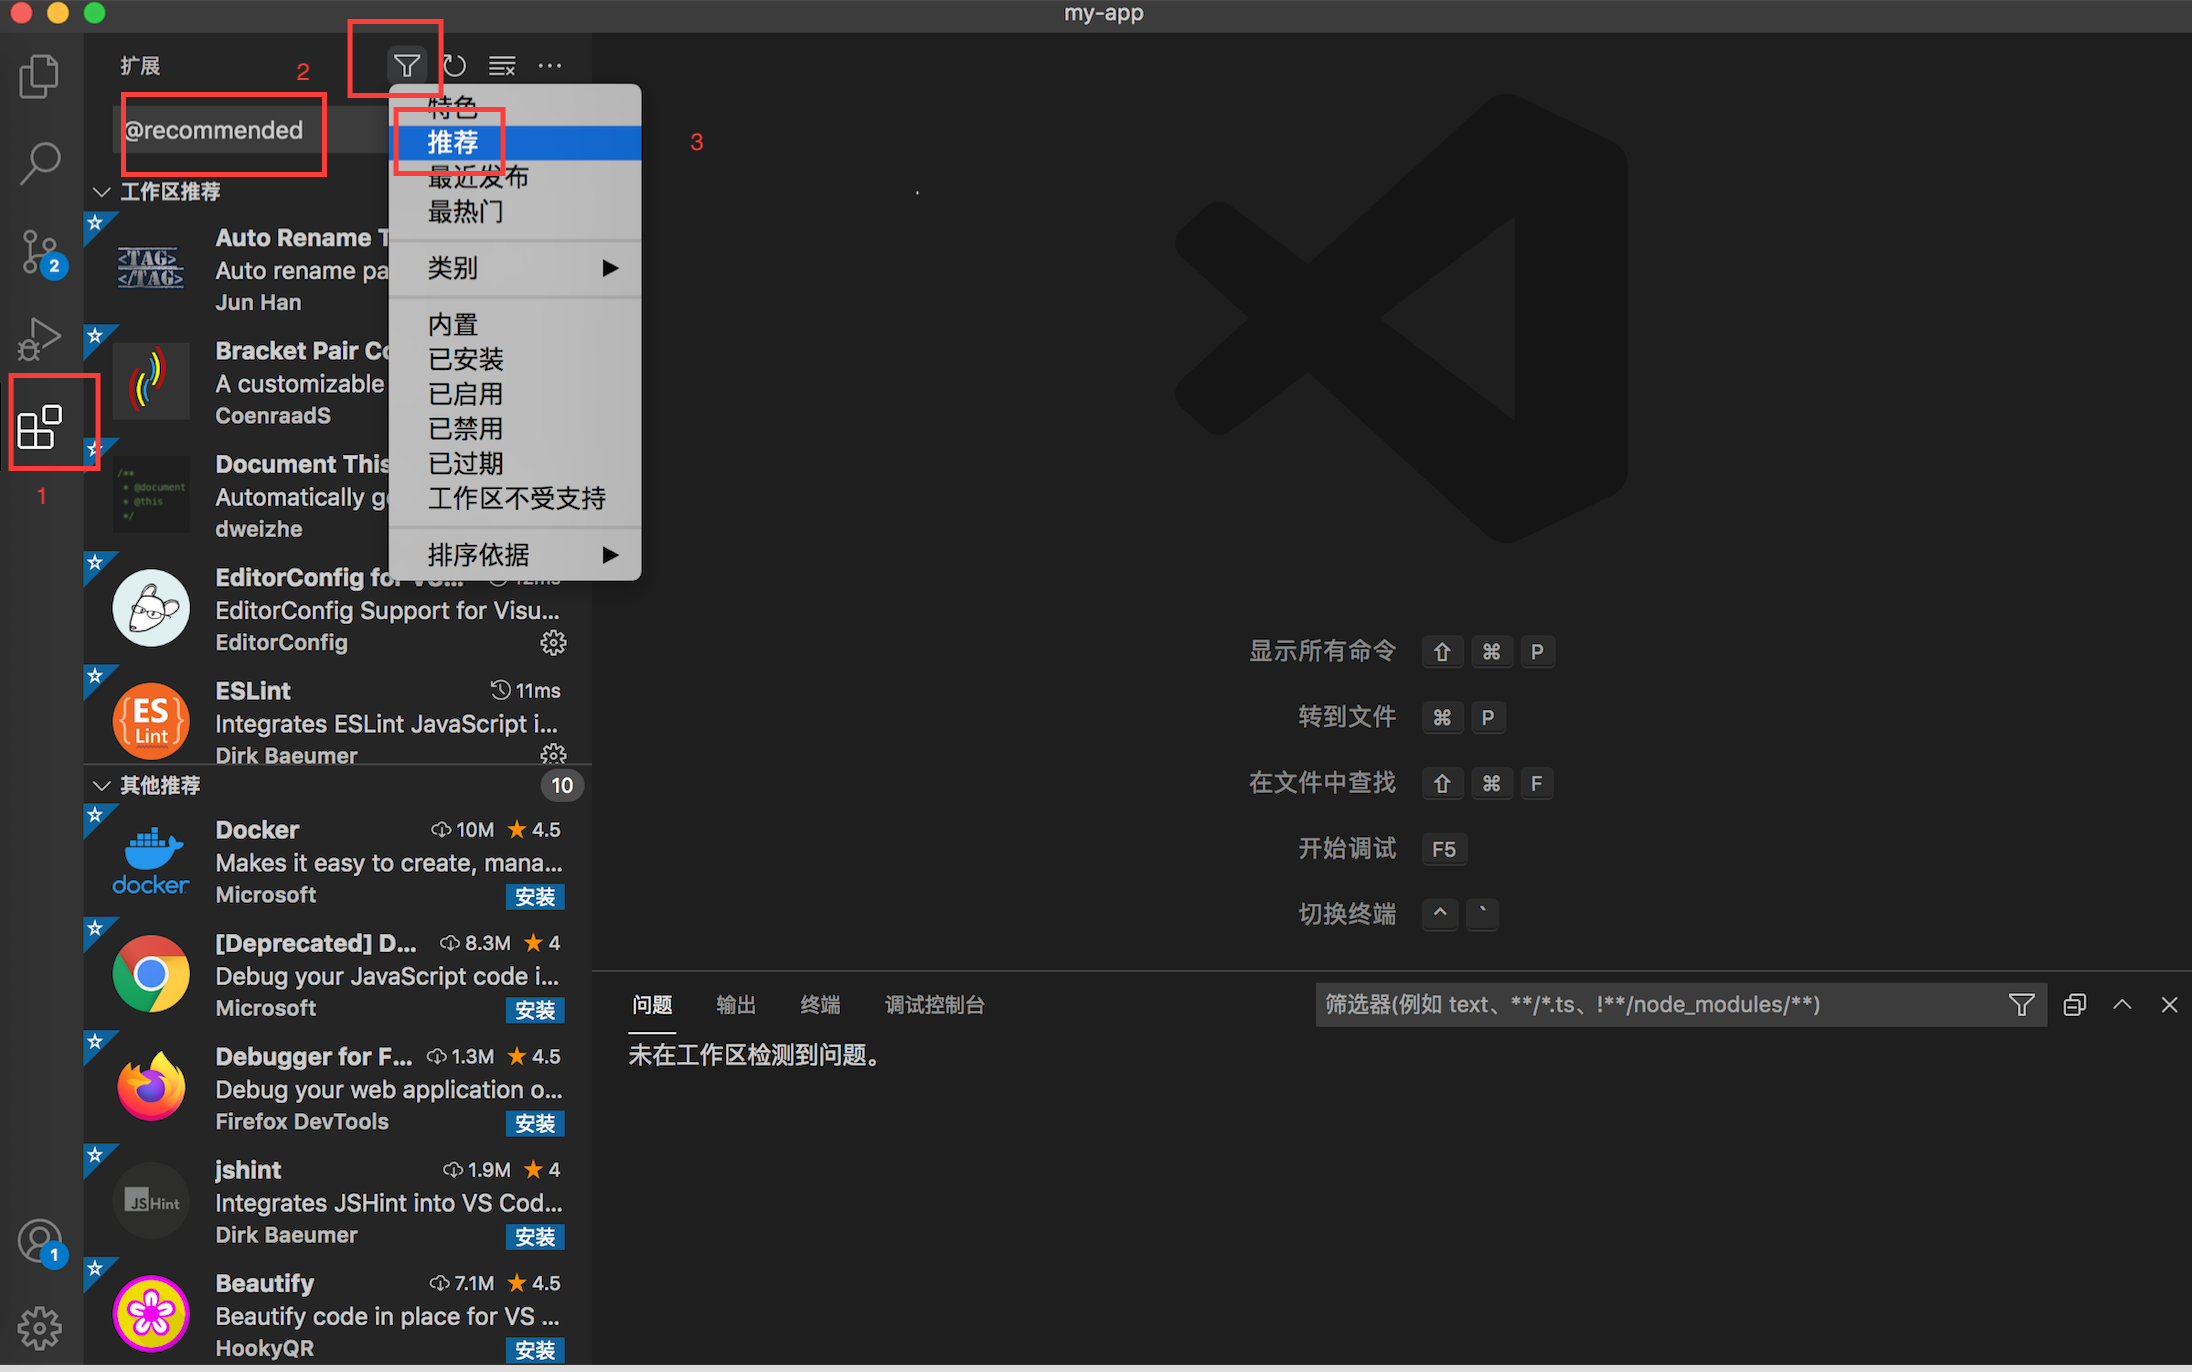The image size is (2192, 1372).
Task: Install the Docker extension
Action: [535, 897]
